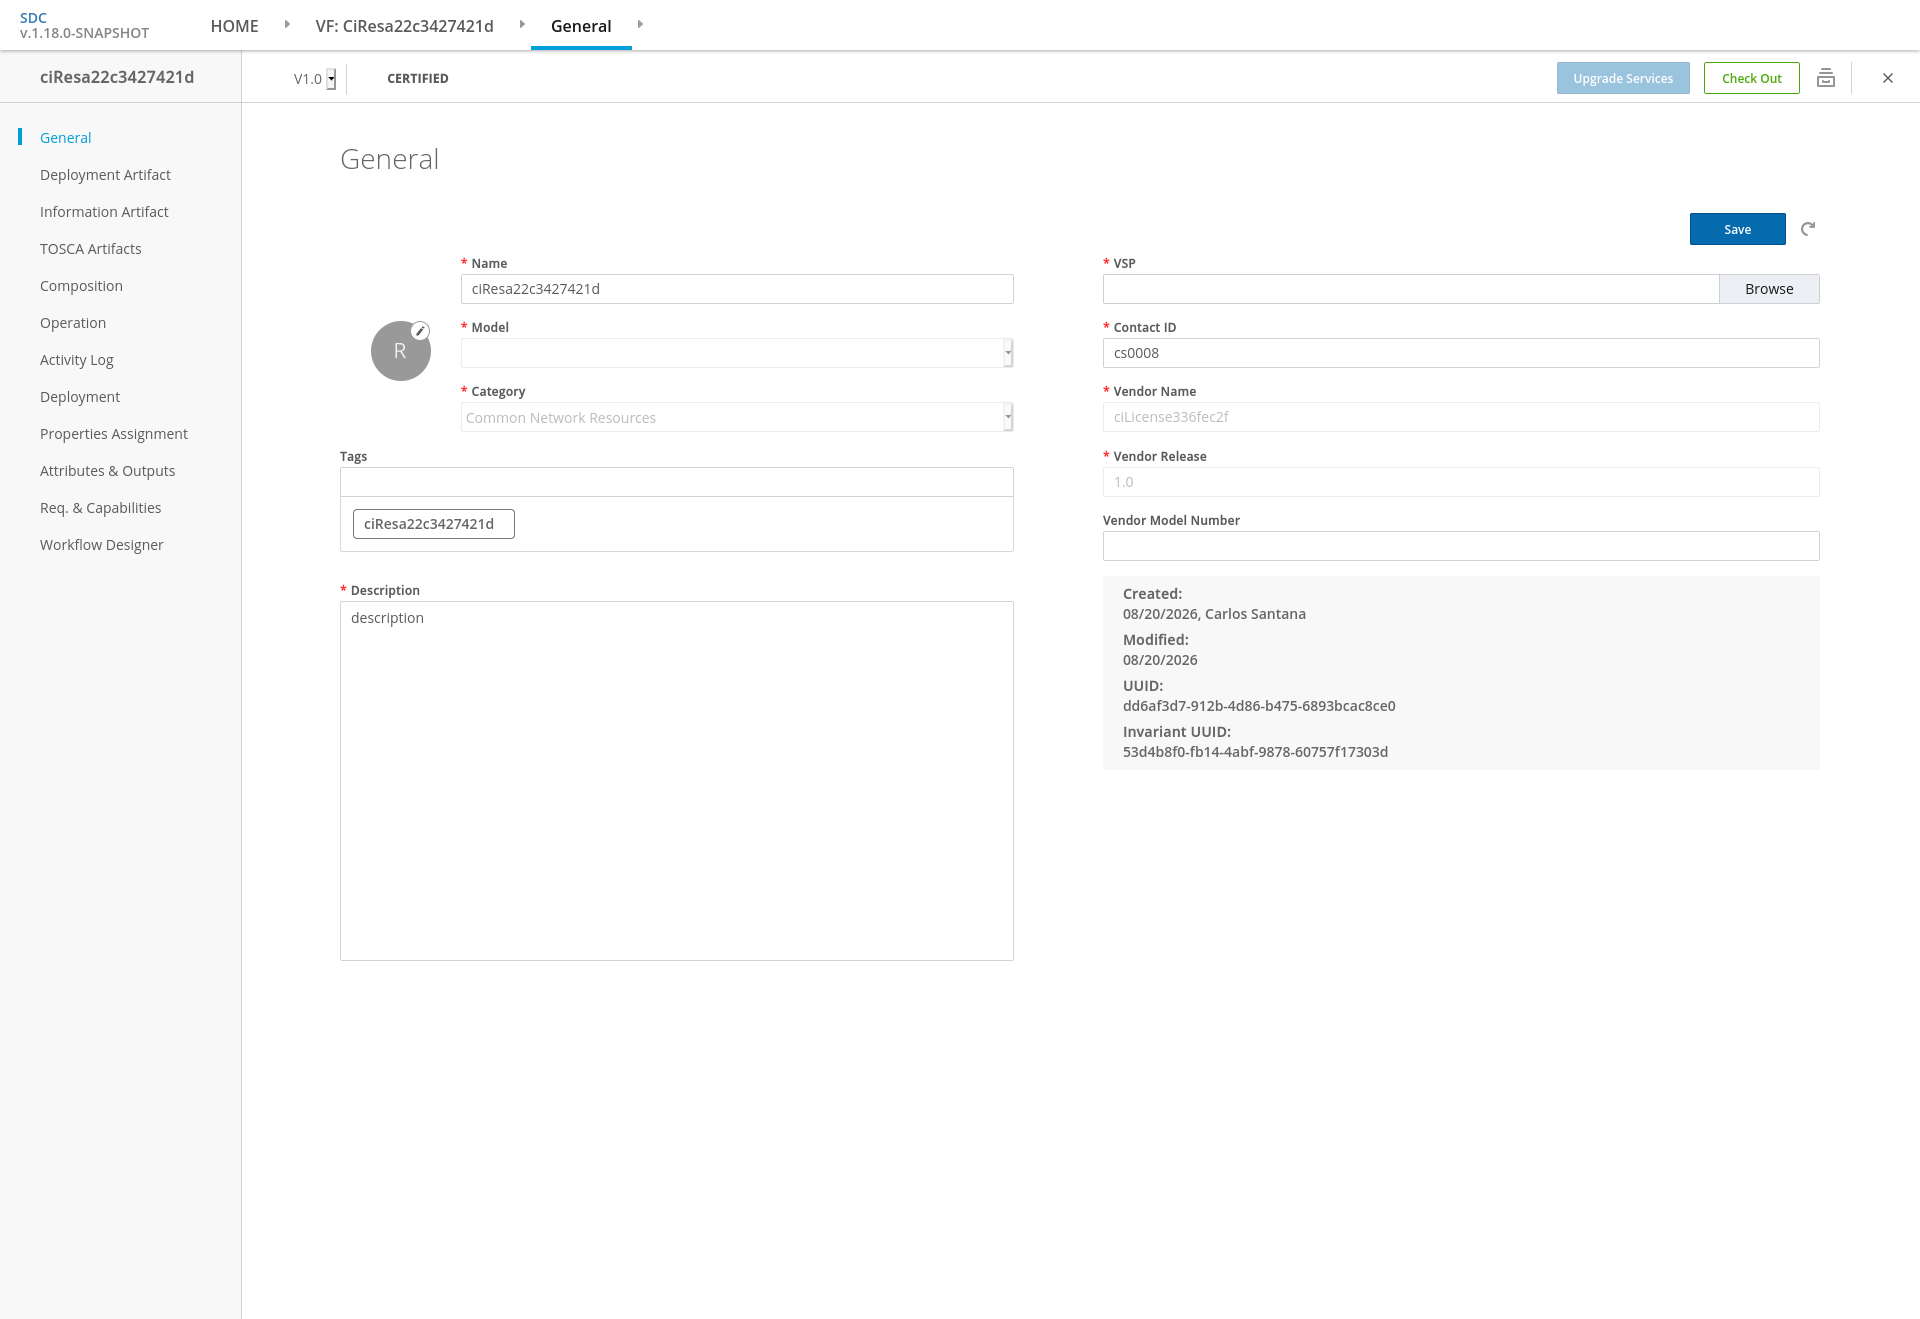Click the Check Out button
Viewport: 1920px width, 1319px height.
coord(1751,78)
